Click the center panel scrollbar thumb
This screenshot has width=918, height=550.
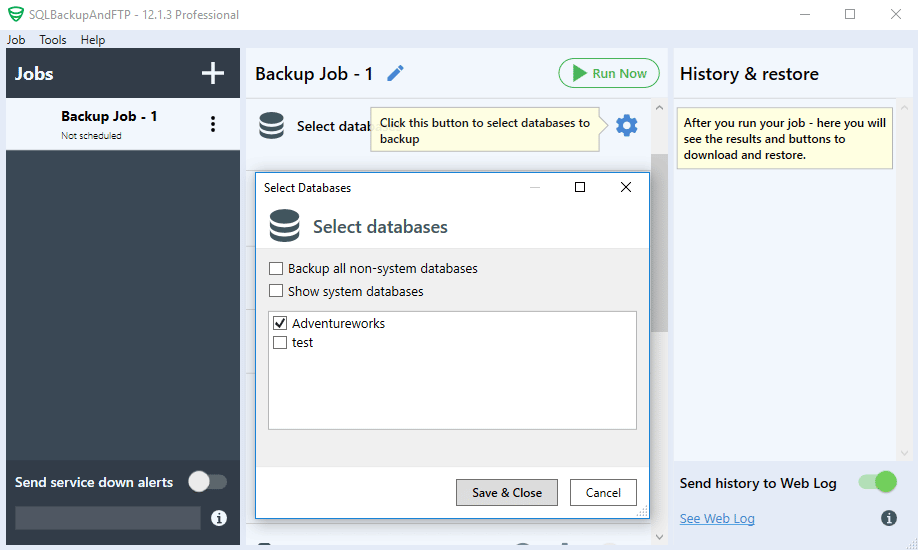pyautogui.click(x=659, y=243)
